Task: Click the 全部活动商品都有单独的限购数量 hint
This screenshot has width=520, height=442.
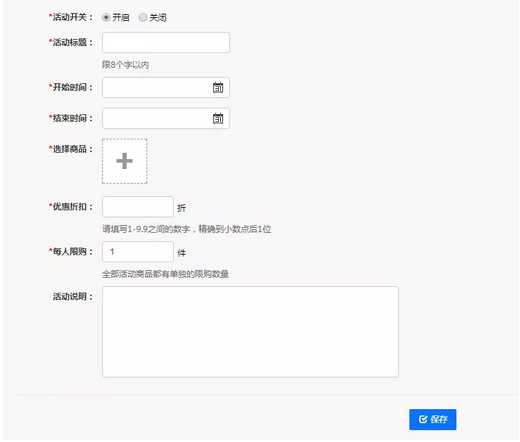Action: coord(165,274)
